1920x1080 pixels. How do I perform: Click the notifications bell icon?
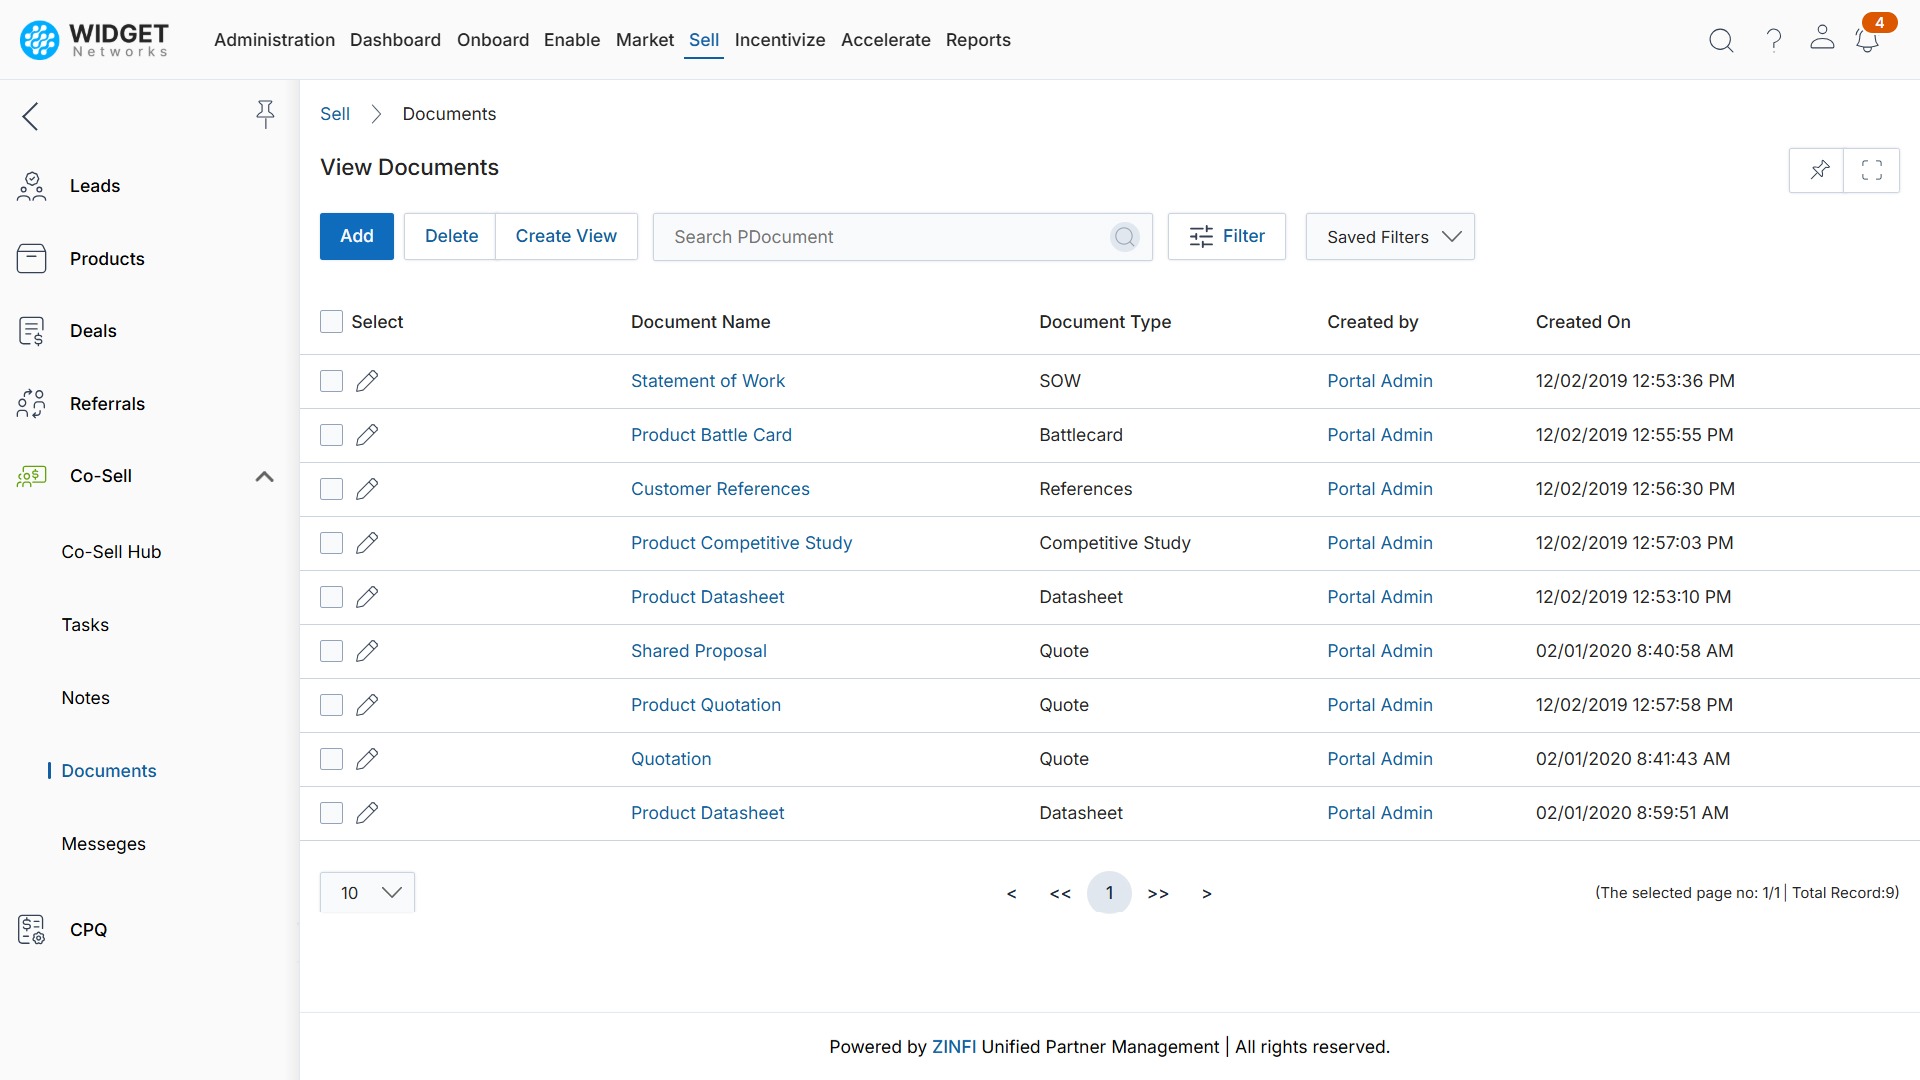point(1866,40)
